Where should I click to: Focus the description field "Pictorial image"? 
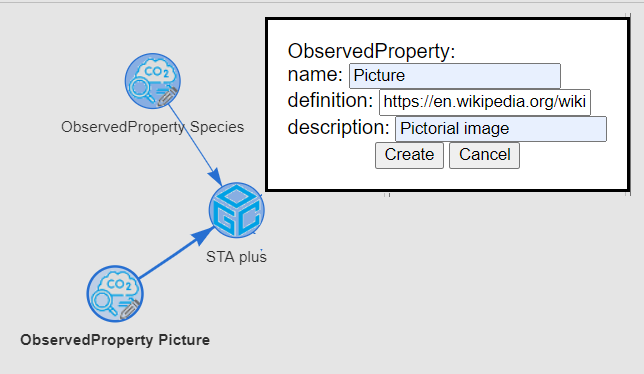tap(501, 129)
